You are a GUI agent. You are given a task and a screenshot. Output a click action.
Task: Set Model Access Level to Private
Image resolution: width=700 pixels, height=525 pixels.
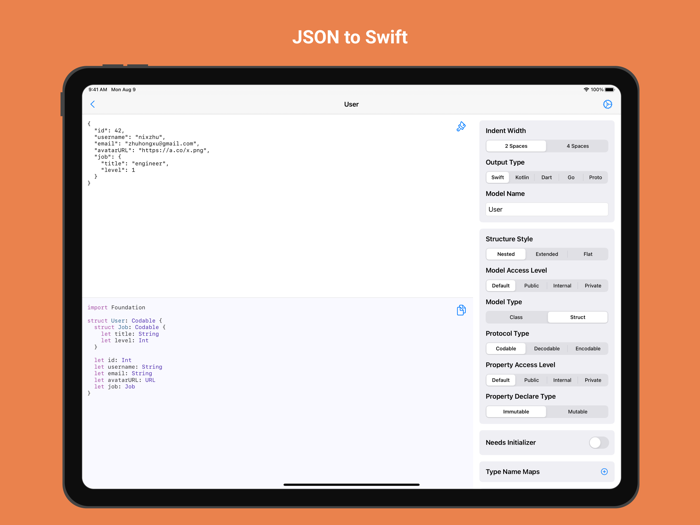pyautogui.click(x=593, y=286)
